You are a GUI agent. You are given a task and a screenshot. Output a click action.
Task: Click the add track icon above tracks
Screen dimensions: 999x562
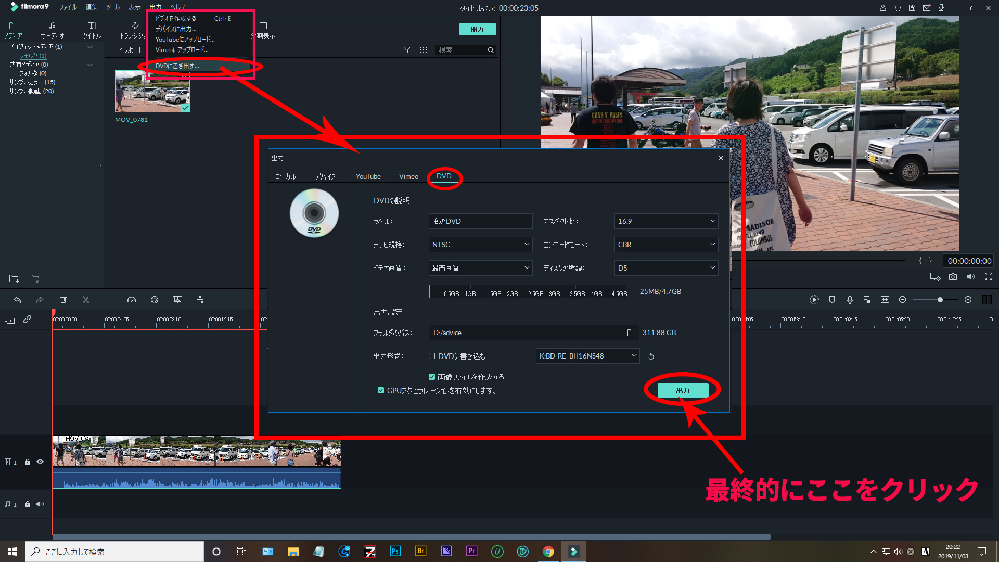tap(10, 320)
